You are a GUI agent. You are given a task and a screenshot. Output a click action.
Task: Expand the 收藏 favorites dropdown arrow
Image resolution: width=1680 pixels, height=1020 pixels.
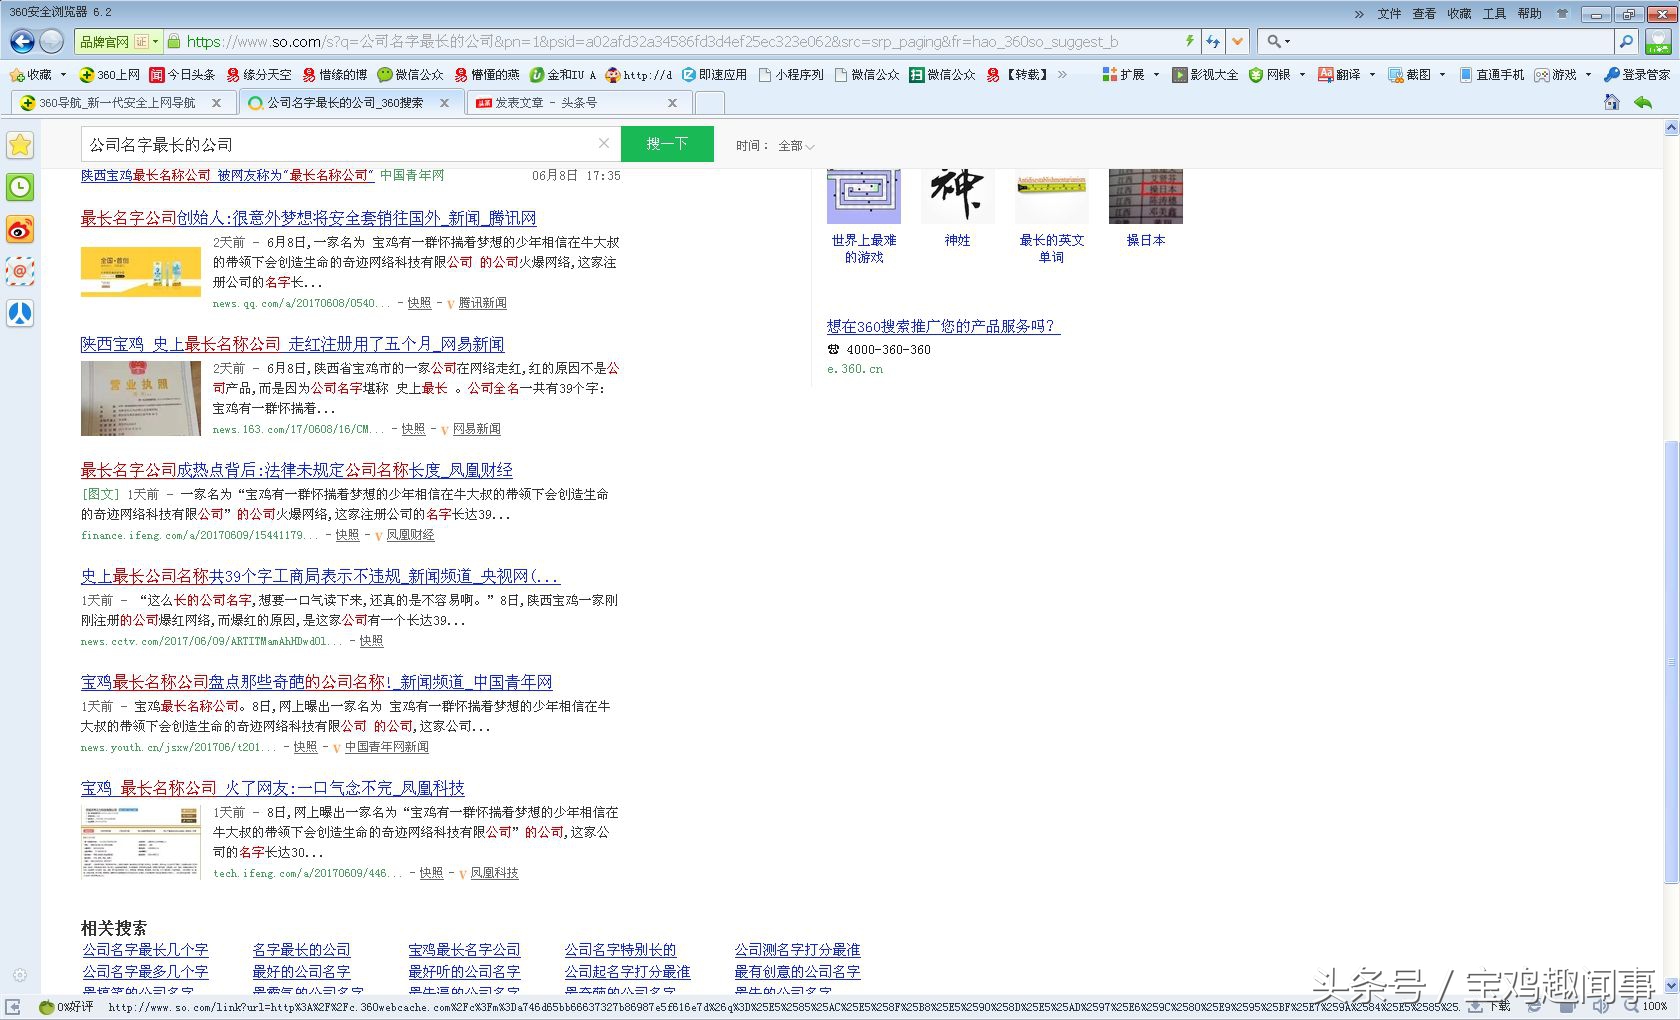click(x=63, y=74)
